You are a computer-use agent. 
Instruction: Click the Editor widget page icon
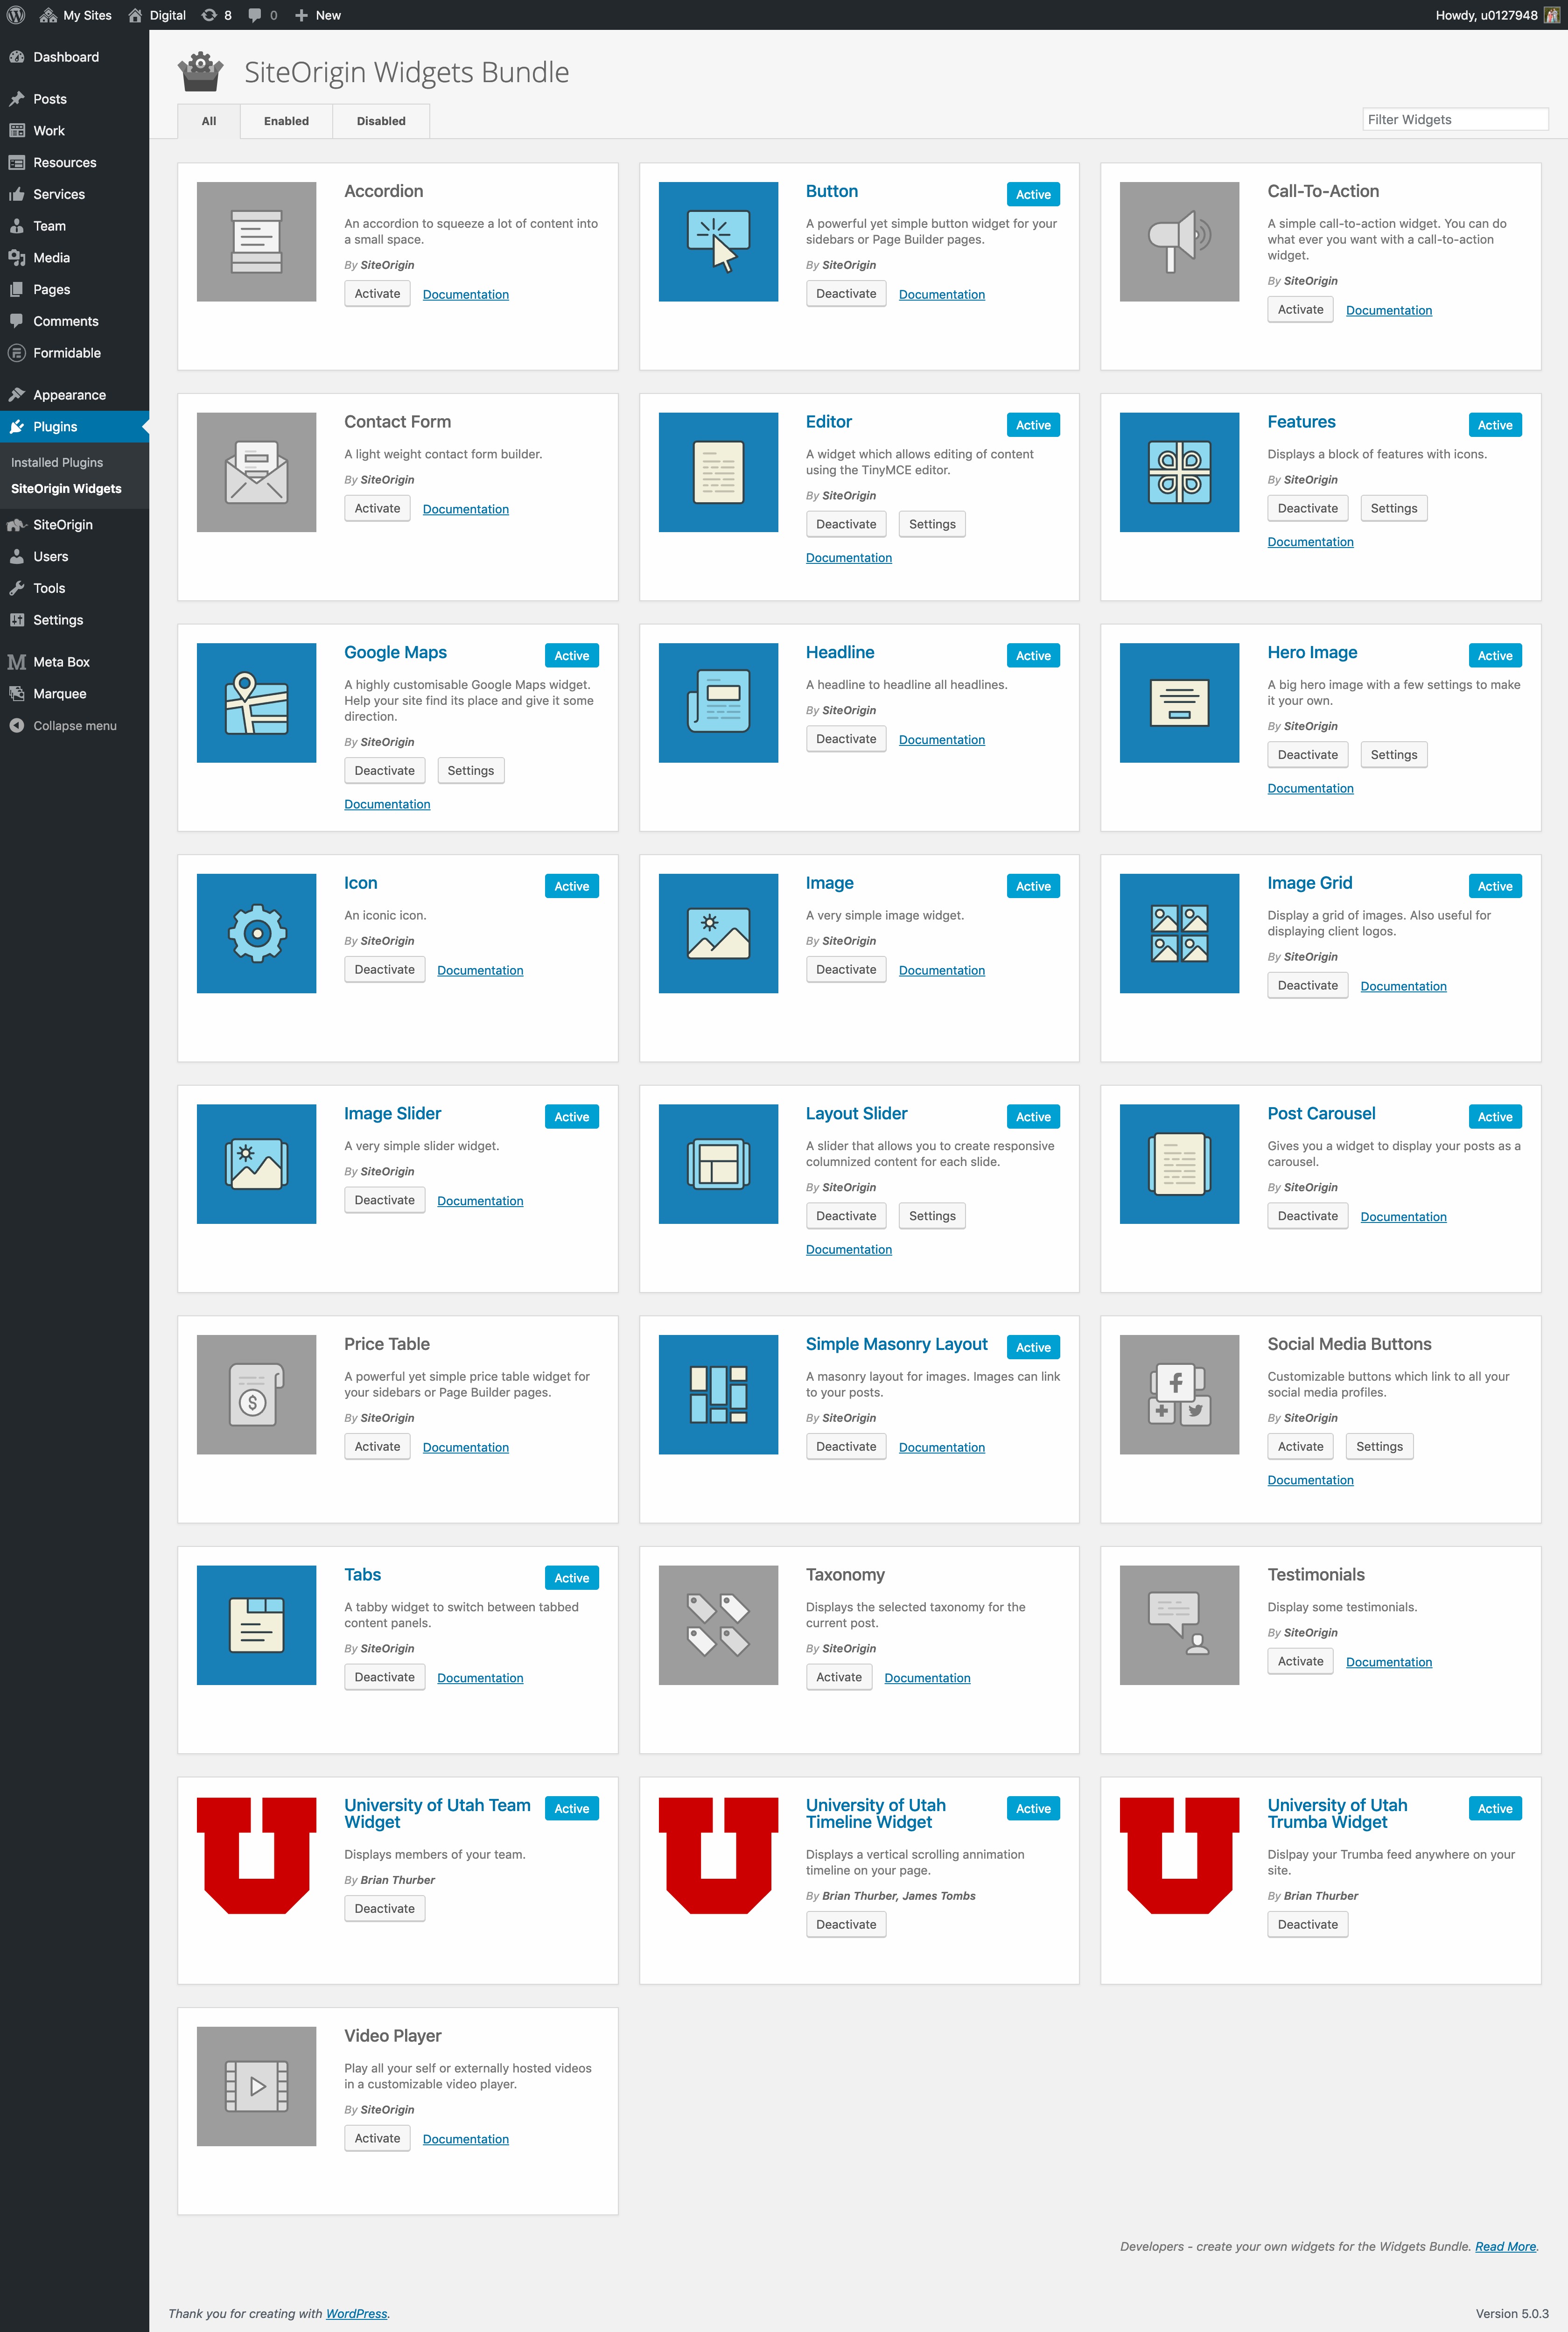pos(718,472)
